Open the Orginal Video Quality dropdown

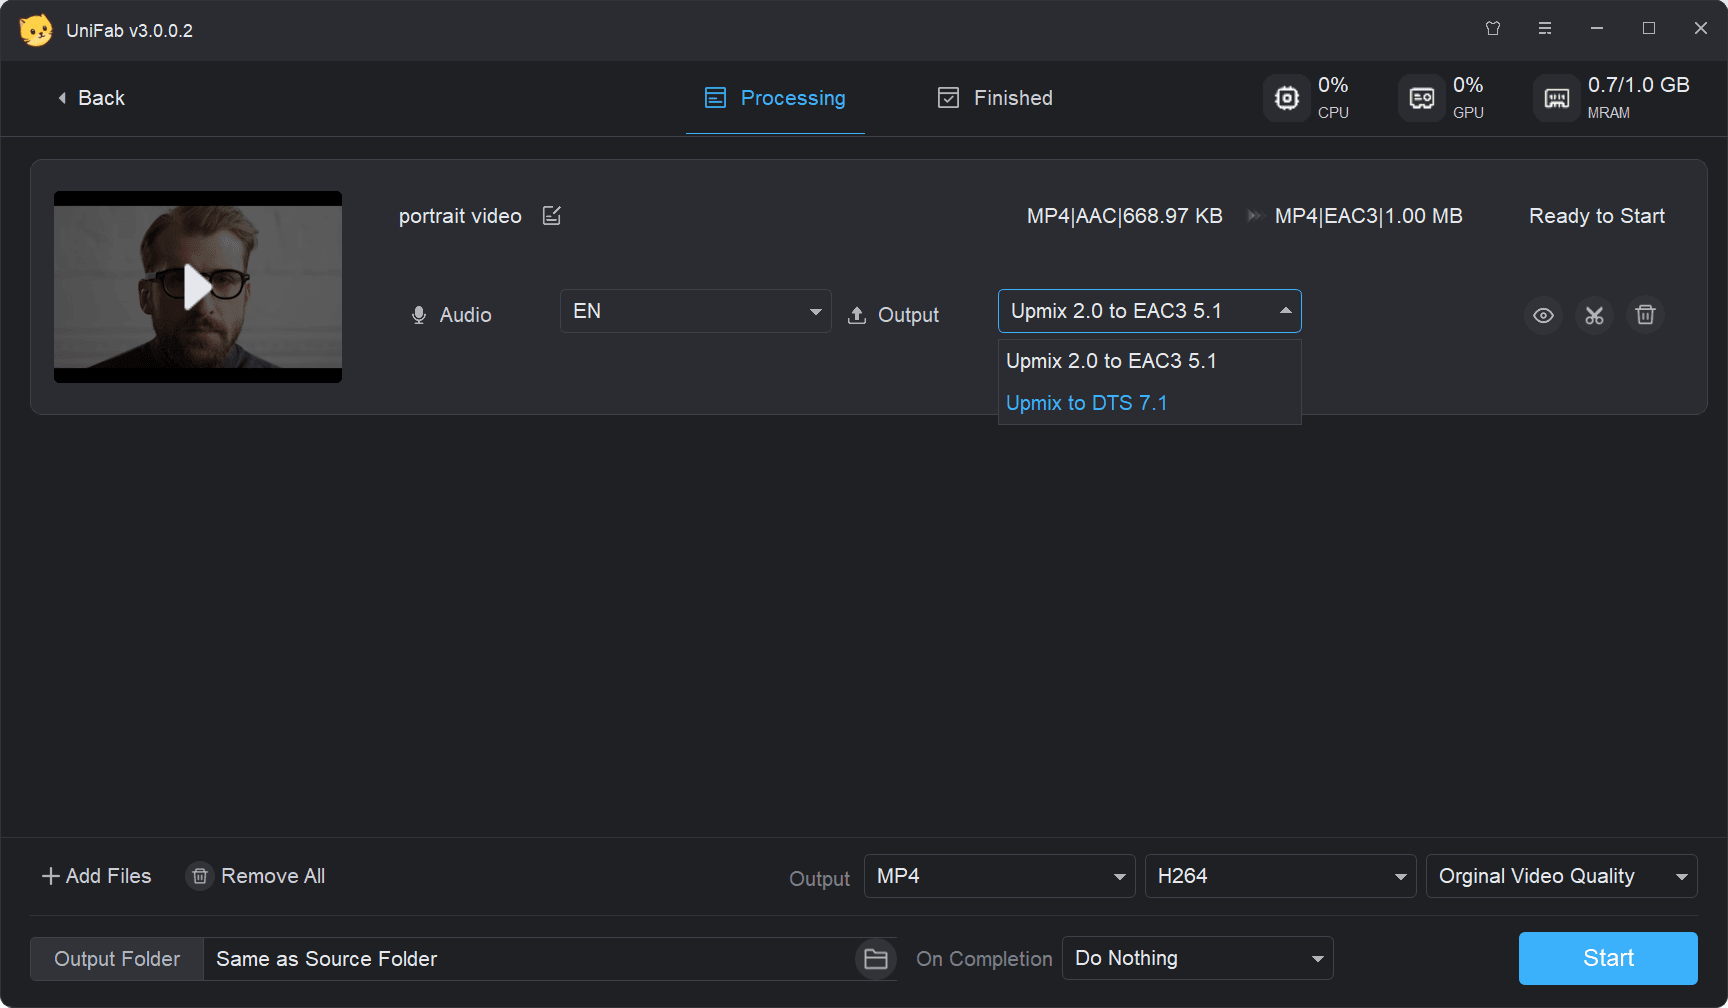pos(1562,876)
